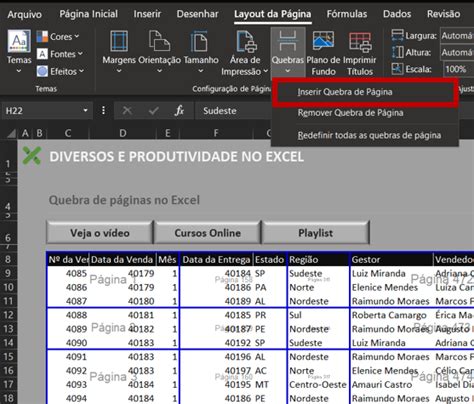The image size is (474, 404).
Task: Select the Layout da Página tab
Action: [x=273, y=14]
